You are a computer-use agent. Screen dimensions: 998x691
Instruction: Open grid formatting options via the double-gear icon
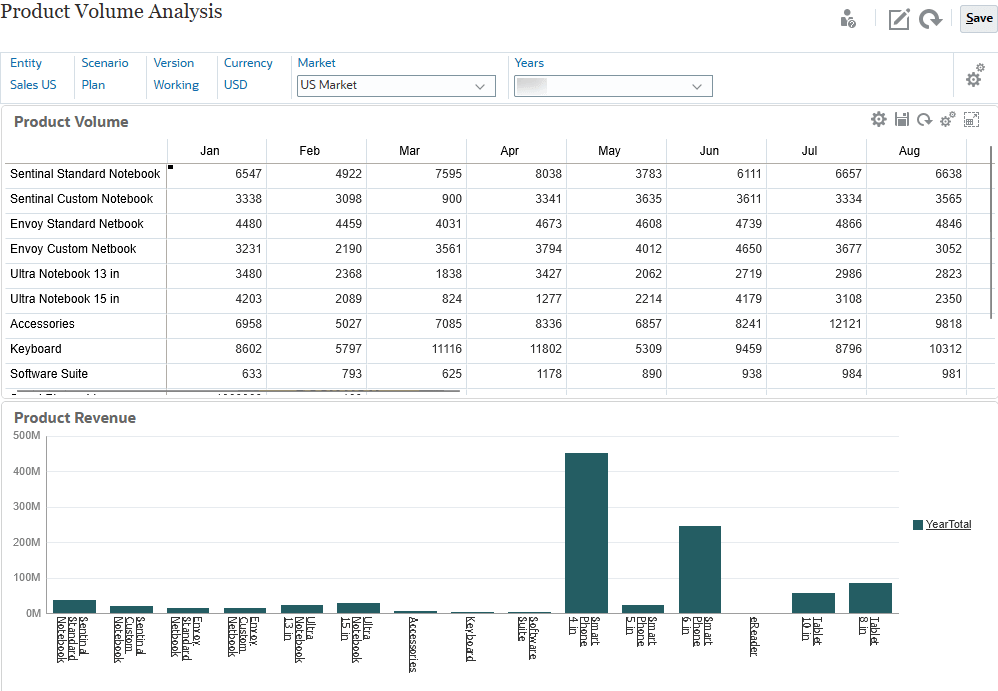click(x=948, y=119)
